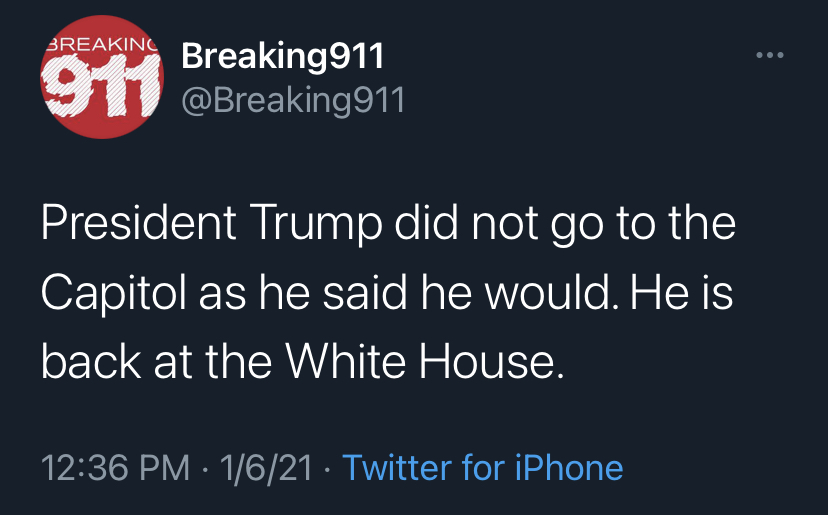Viewport: 828px width, 515px height.
Task: Open the @Breaking911 handle link
Action: tap(293, 100)
